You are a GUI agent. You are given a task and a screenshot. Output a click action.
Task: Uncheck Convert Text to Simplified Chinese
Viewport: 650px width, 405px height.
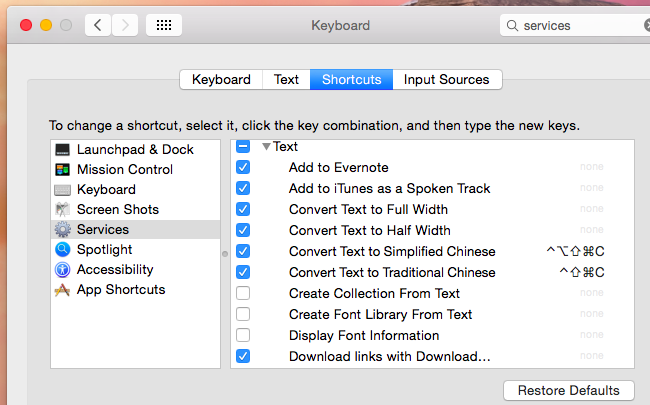243,251
